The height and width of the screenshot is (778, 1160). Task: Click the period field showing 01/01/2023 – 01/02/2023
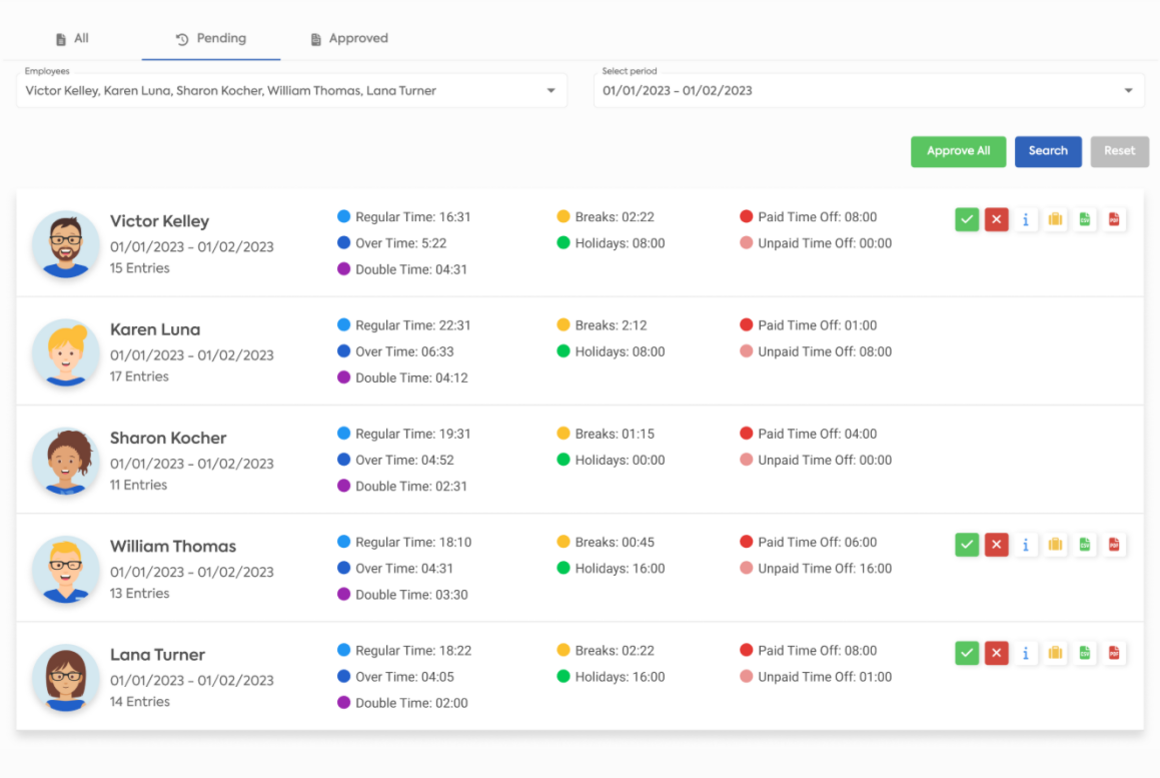click(869, 90)
